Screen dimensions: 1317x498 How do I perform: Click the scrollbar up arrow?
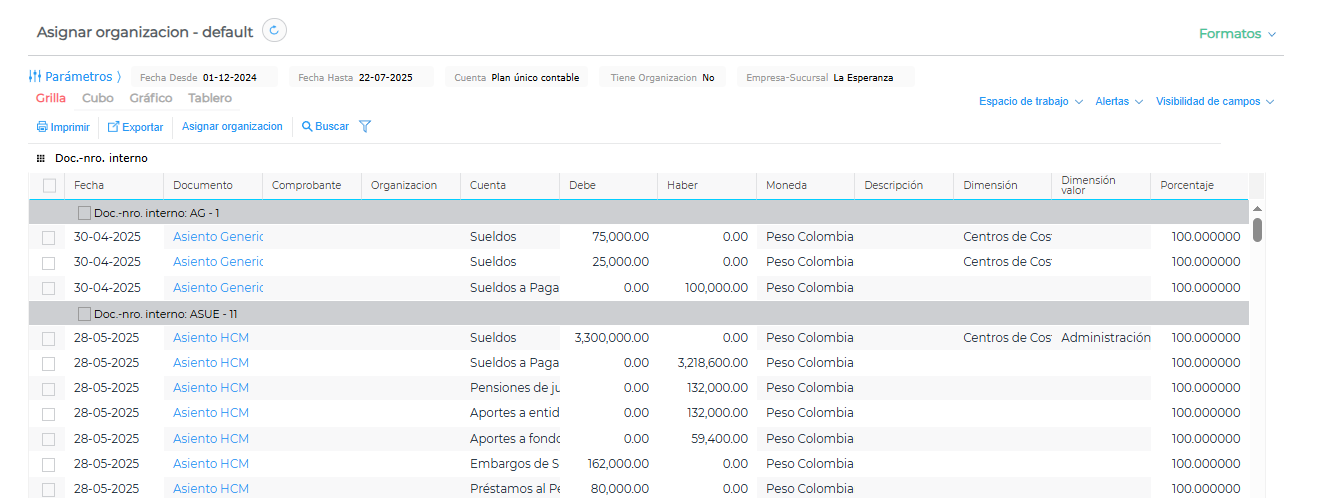tap(1257, 208)
